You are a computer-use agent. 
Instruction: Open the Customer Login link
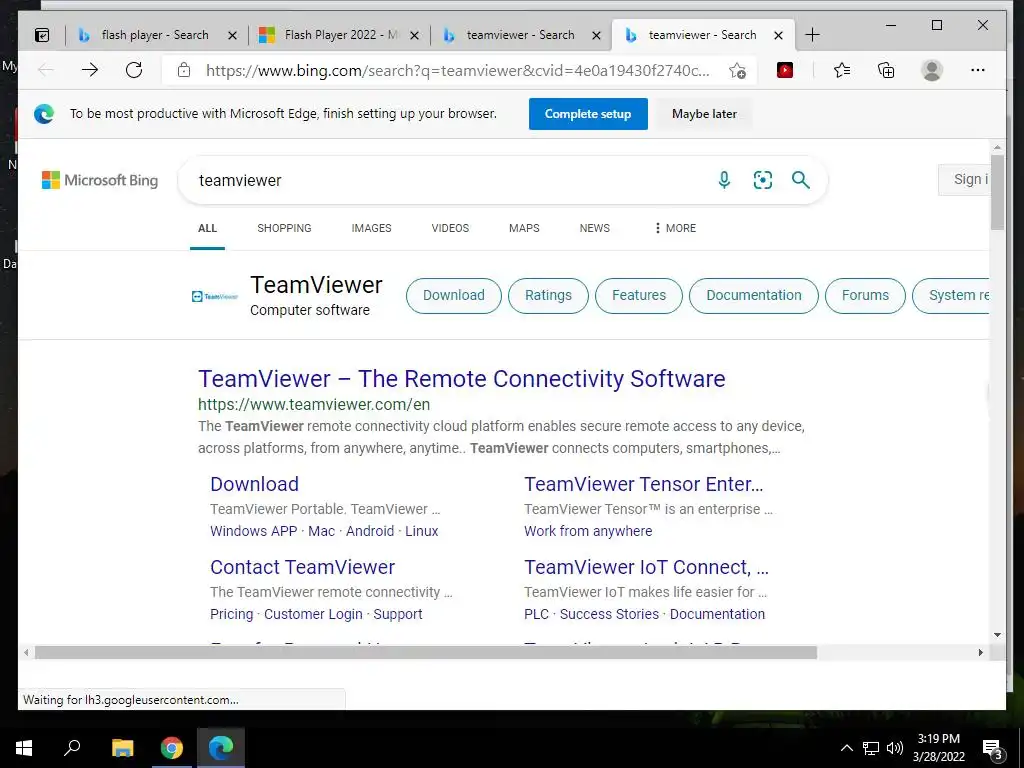click(x=313, y=614)
